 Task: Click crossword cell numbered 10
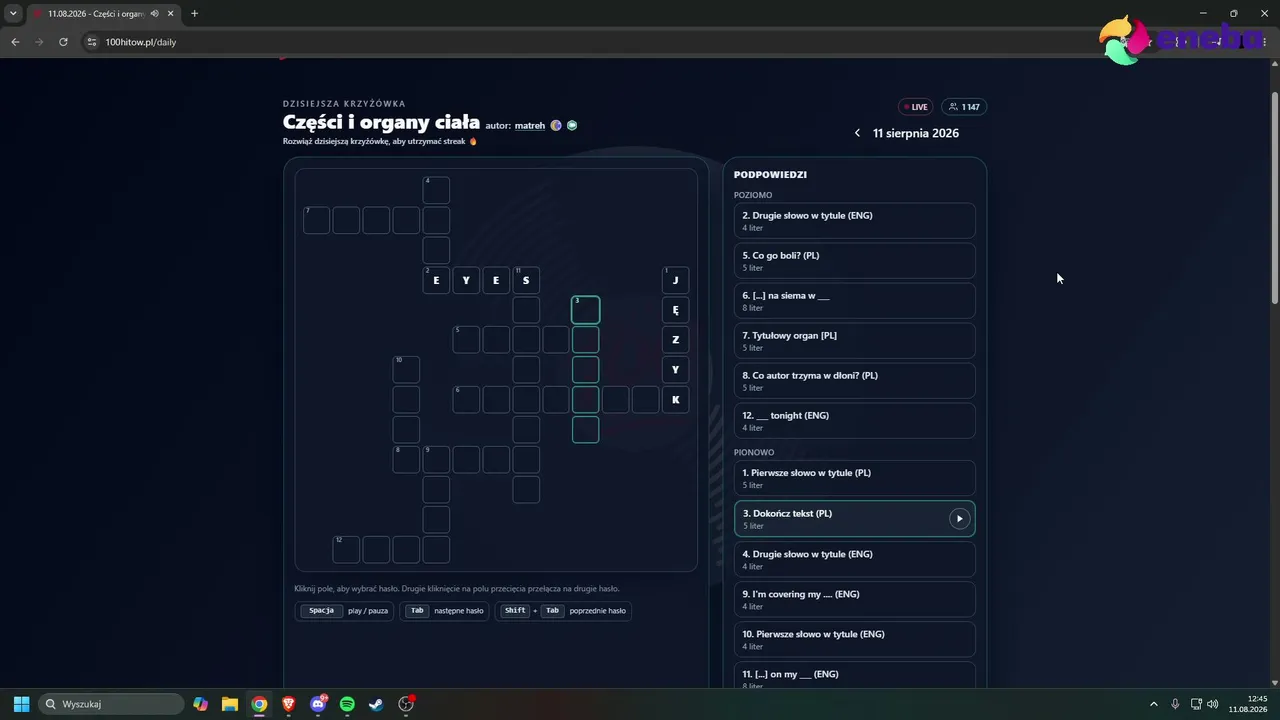406,370
